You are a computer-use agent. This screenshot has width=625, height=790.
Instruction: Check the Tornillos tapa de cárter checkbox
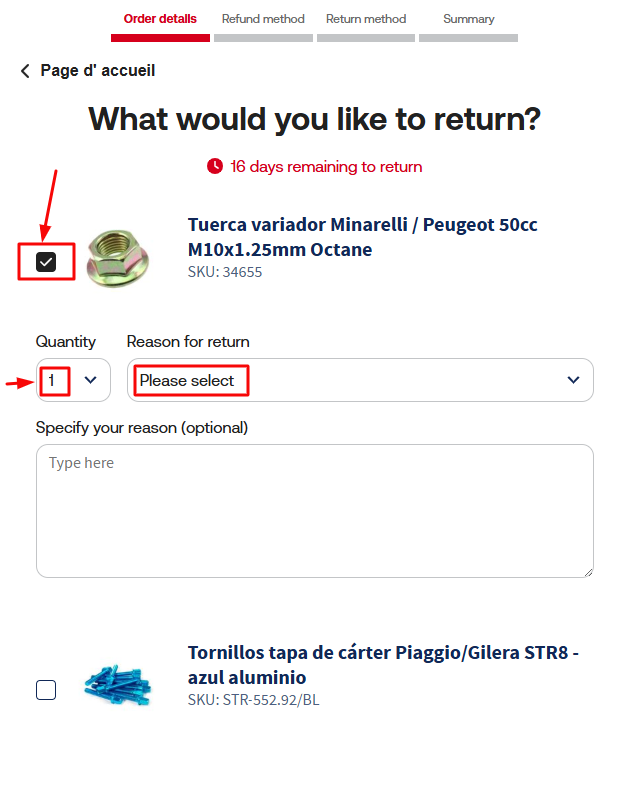[46, 689]
